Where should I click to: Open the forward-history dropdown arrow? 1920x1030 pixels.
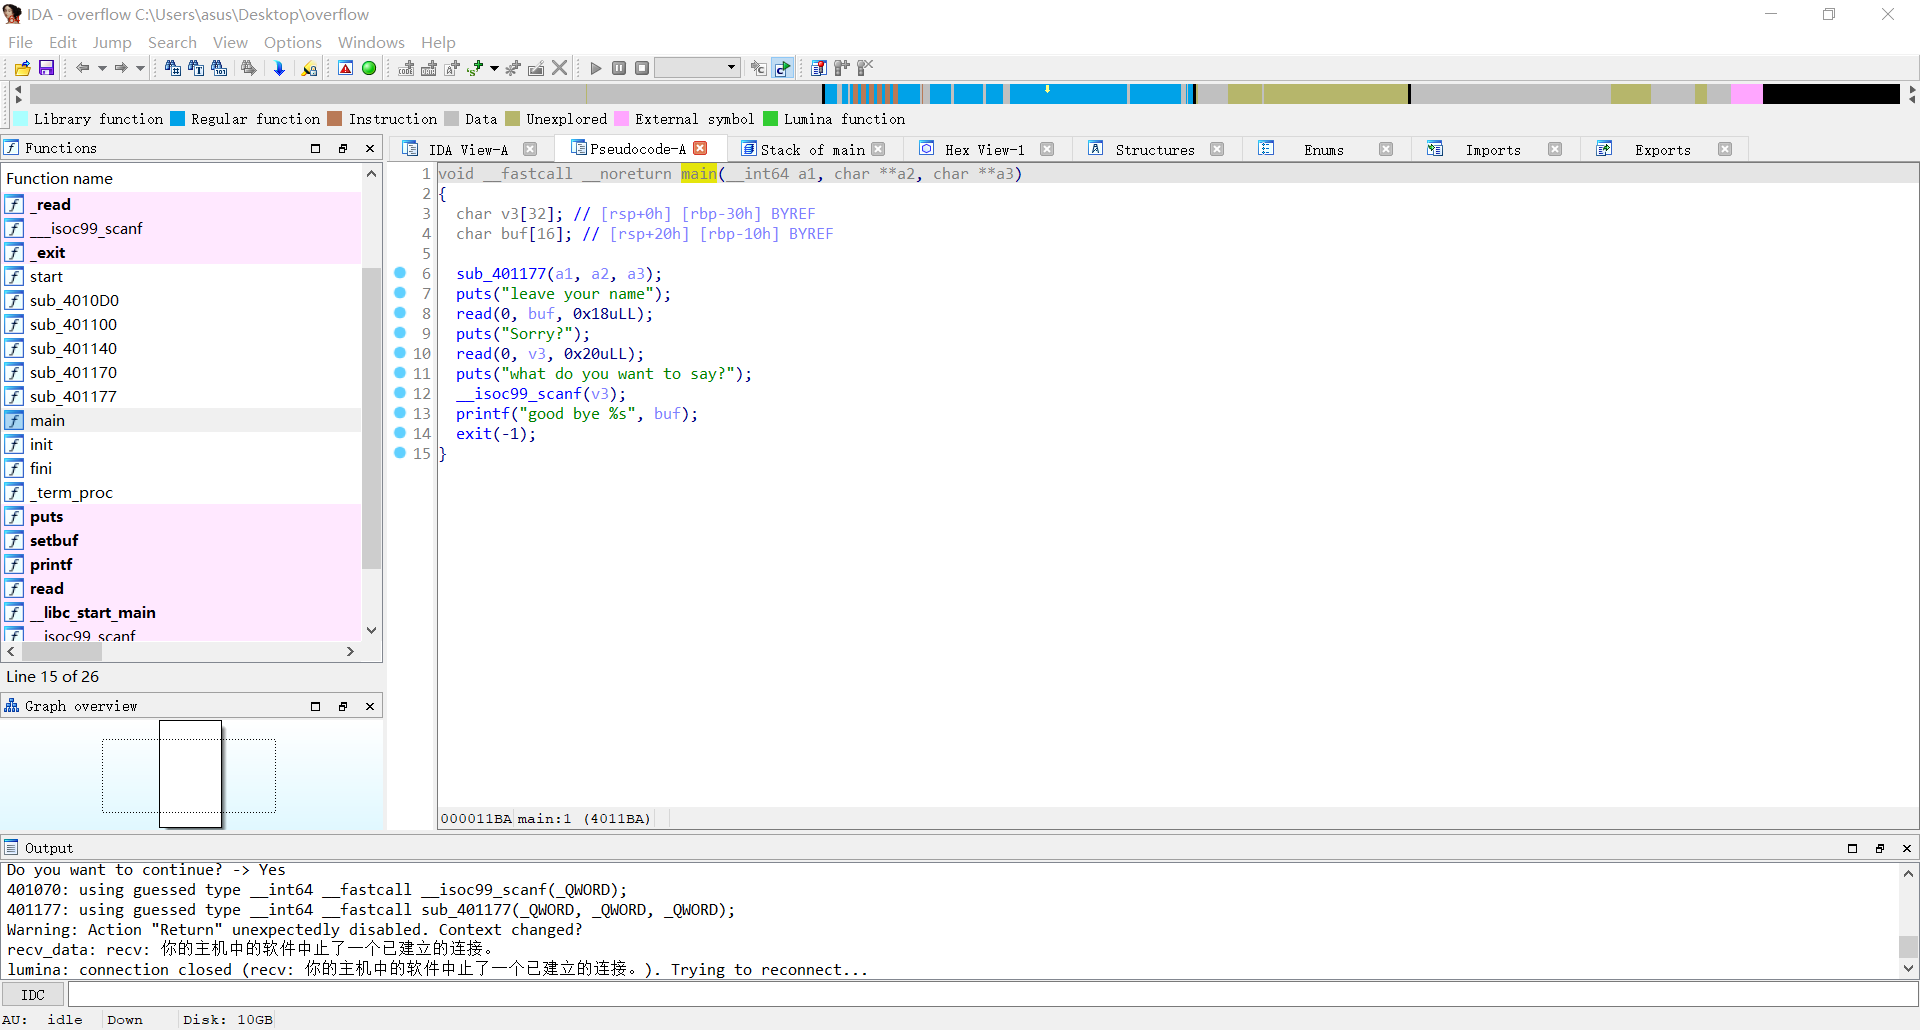140,68
